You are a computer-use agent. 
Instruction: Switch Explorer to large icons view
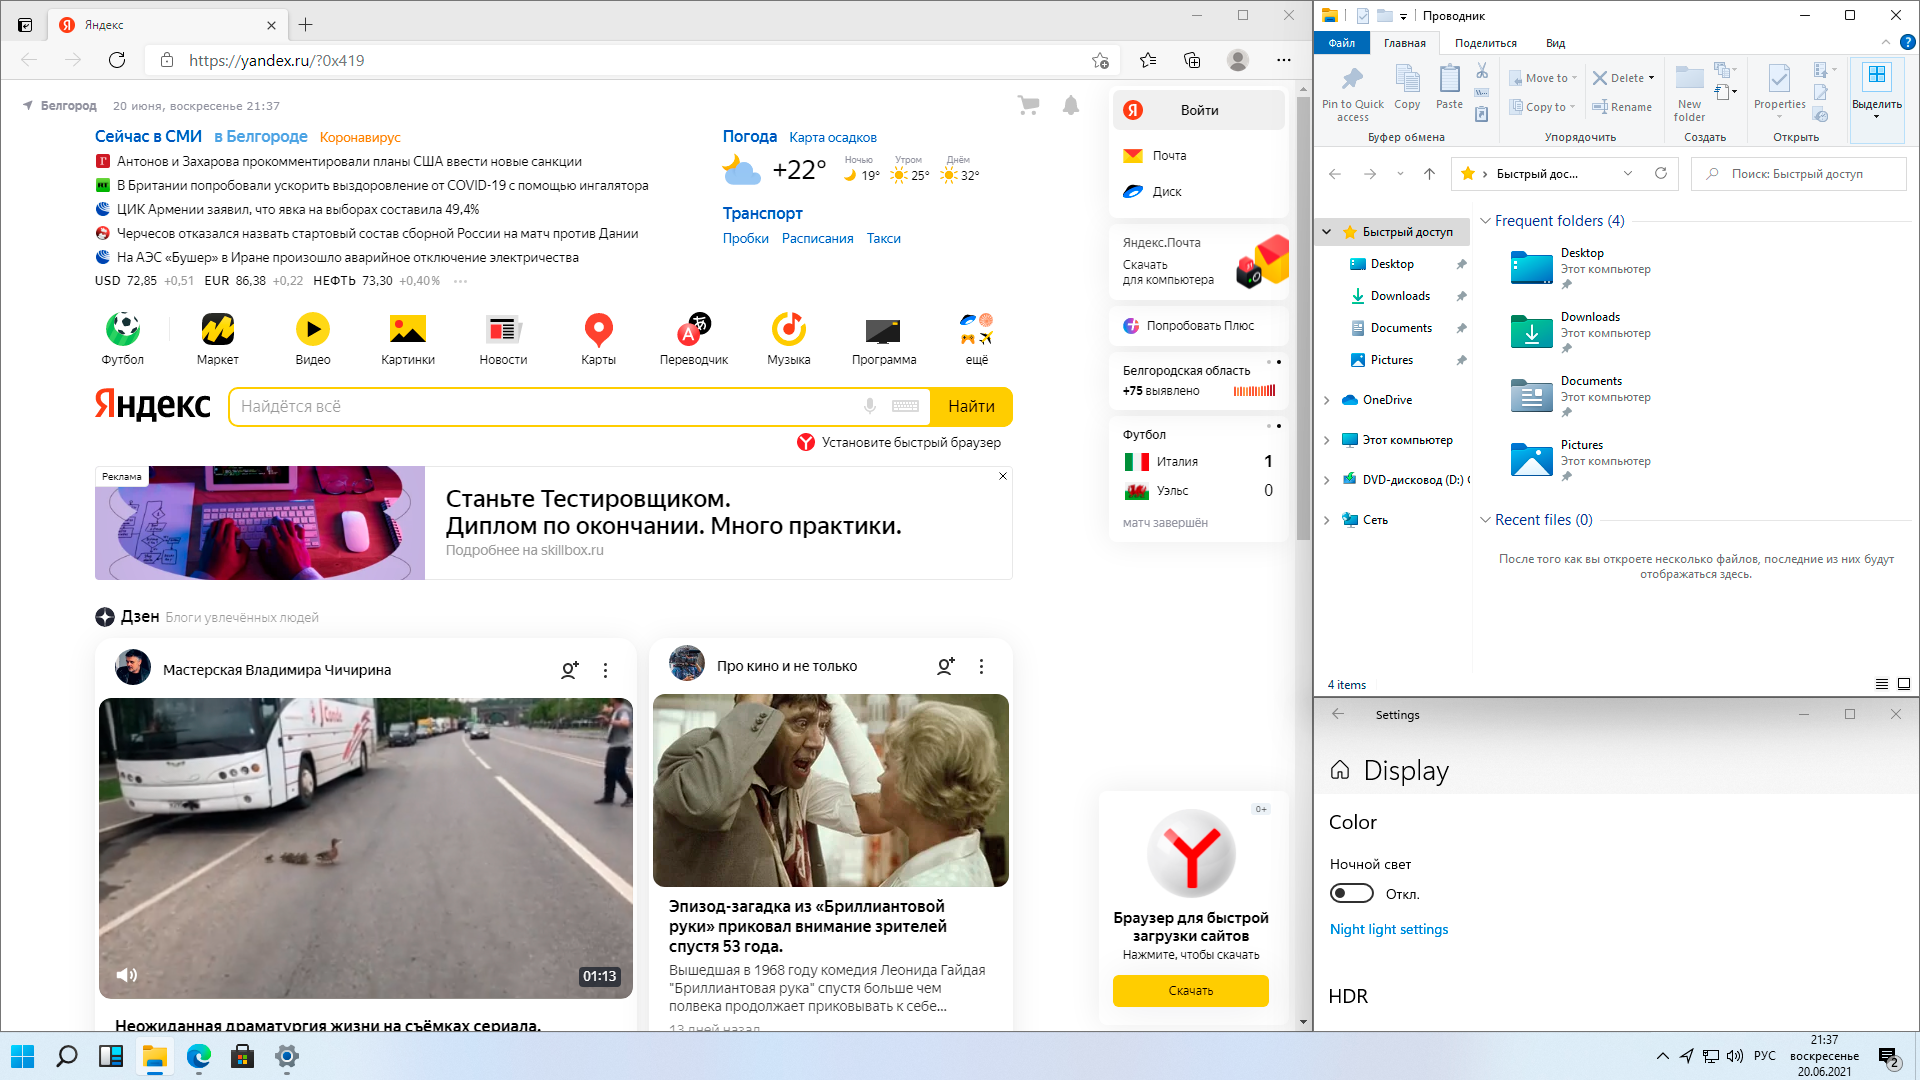pyautogui.click(x=1904, y=684)
